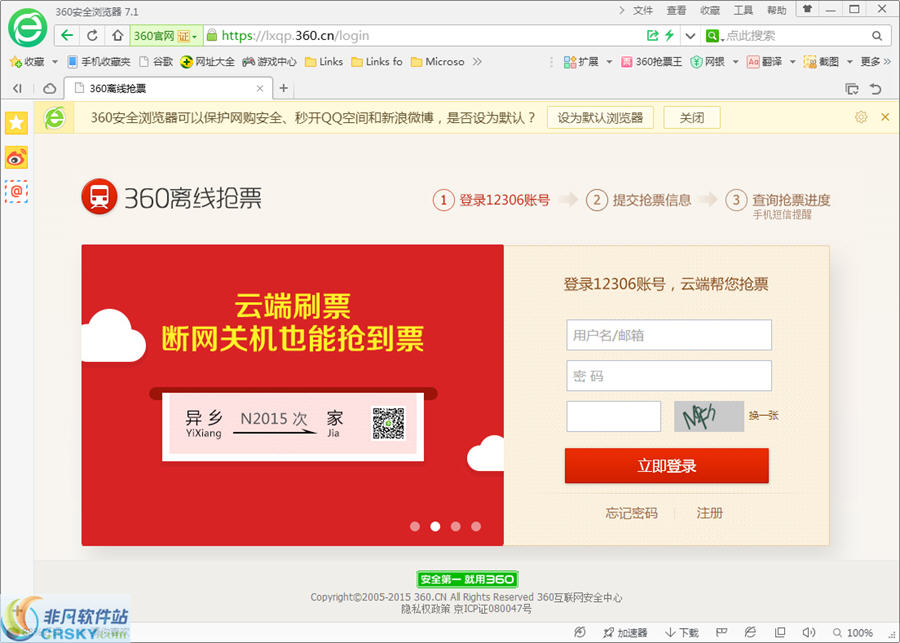Screen dimensions: 900x643
Task: Click the 注册 link
Action: [709, 513]
